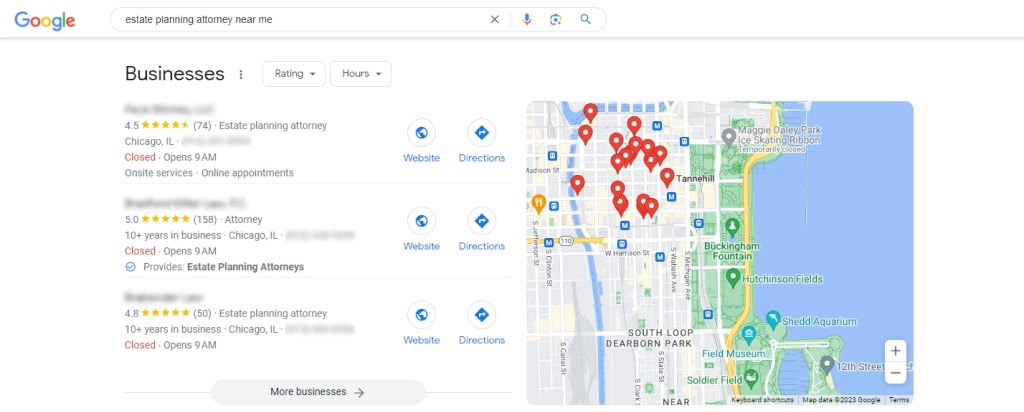1024x412 pixels.
Task: Zoom out on the map
Action: click(x=895, y=372)
